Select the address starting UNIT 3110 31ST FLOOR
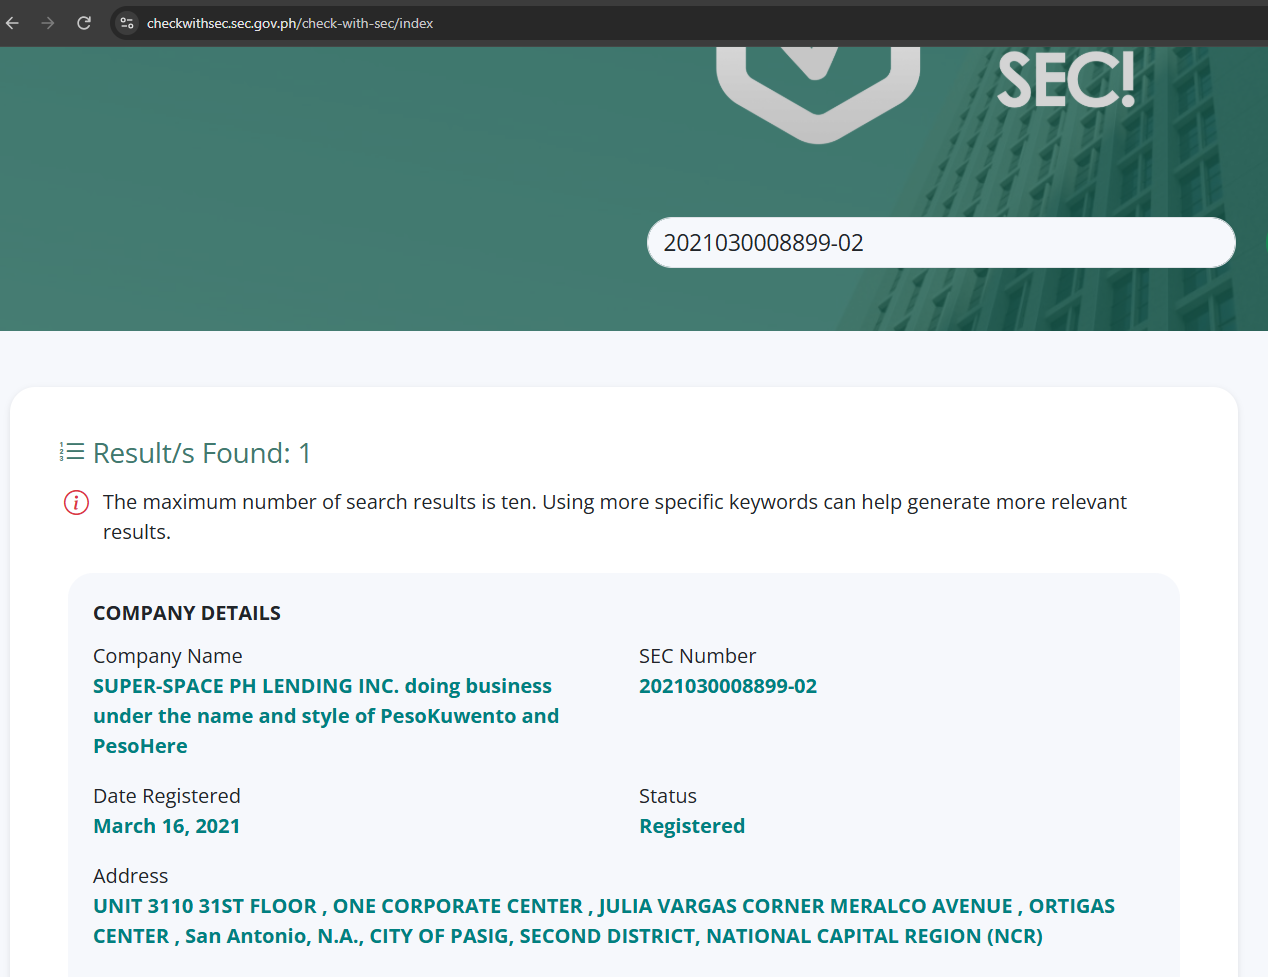 pyautogui.click(x=604, y=921)
